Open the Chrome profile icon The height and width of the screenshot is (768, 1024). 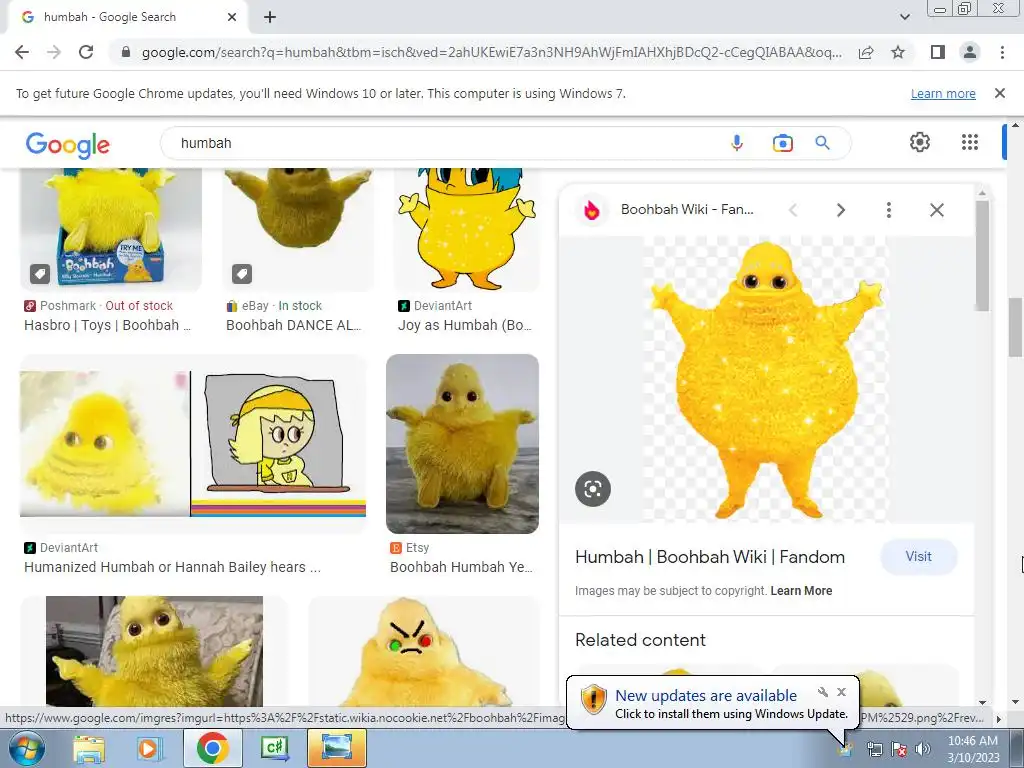(x=970, y=52)
